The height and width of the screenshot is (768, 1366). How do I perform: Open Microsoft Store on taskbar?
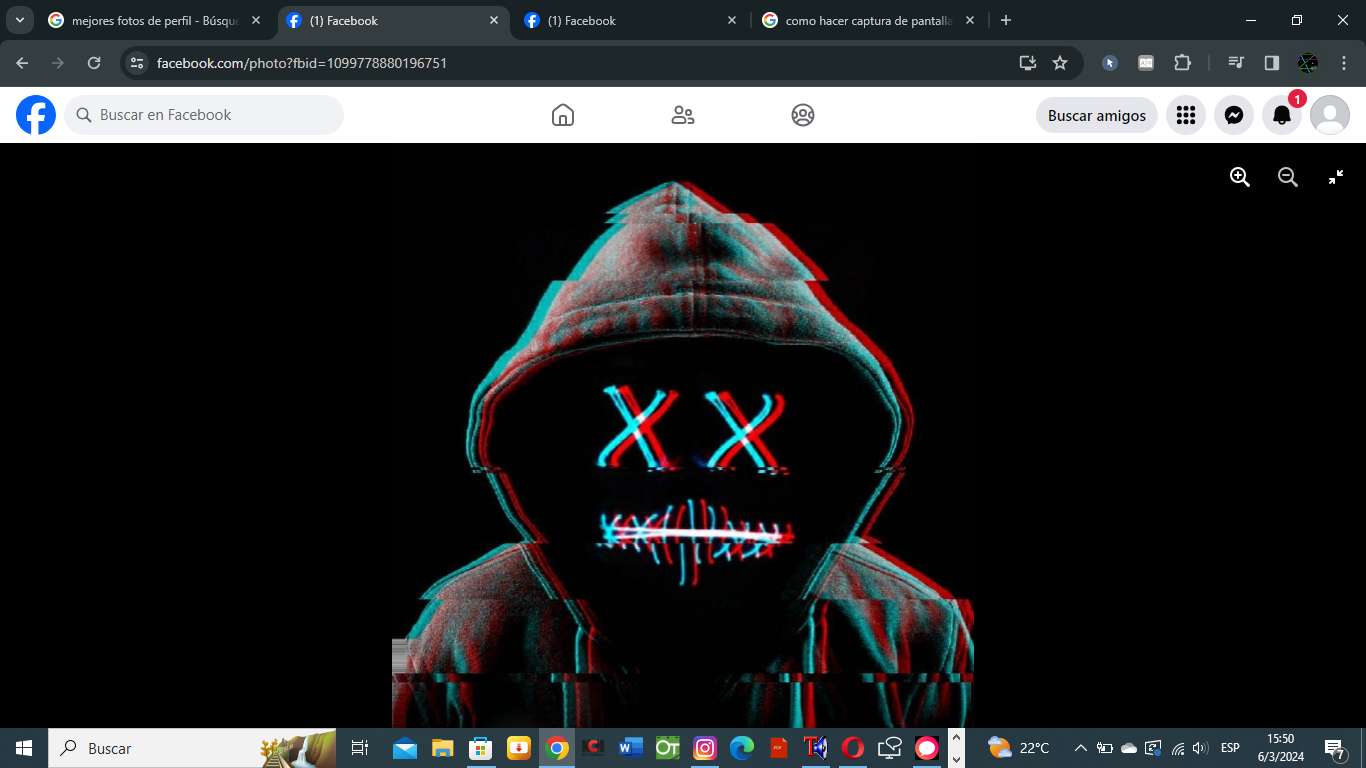click(481, 748)
